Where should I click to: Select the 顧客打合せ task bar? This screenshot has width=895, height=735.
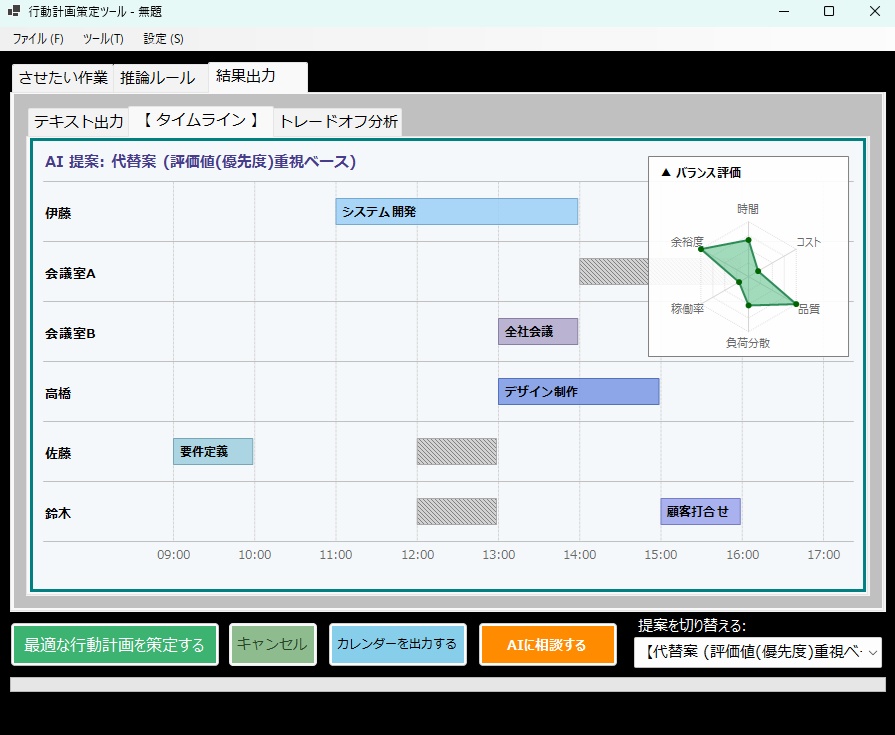click(x=700, y=511)
